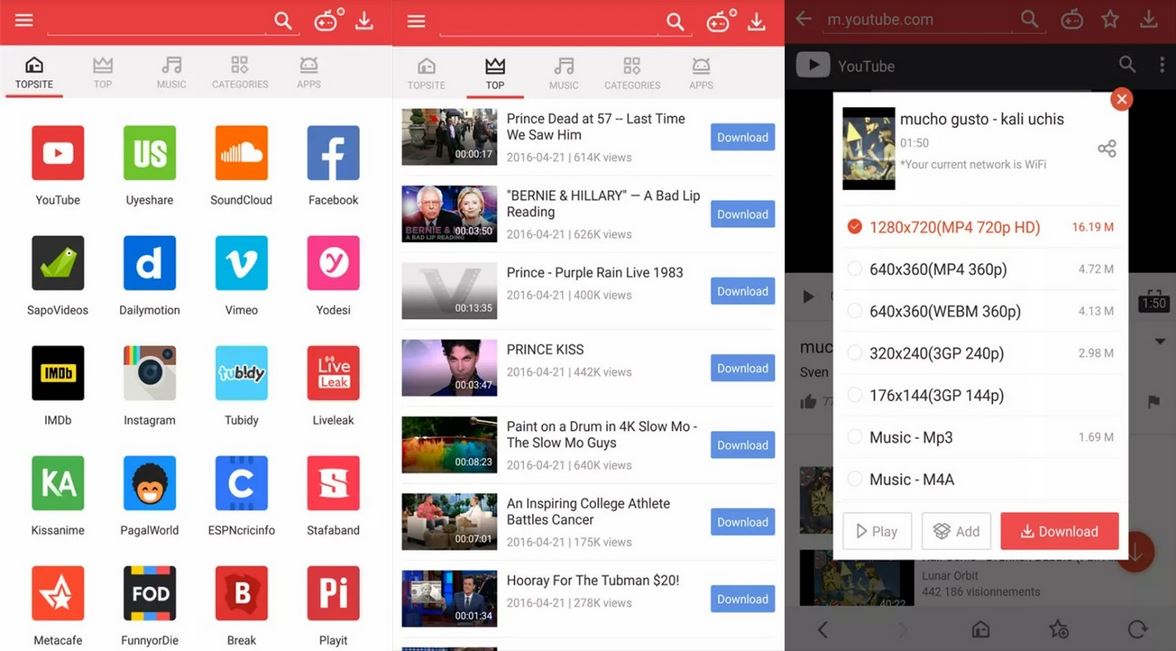
Task: Switch to TOPSITE tab in second screen
Action: point(426,74)
